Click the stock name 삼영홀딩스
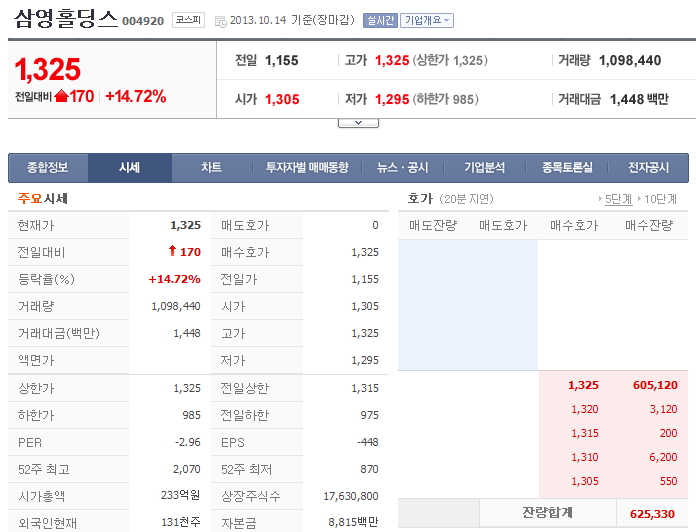This screenshot has width=696, height=532. (x=66, y=19)
